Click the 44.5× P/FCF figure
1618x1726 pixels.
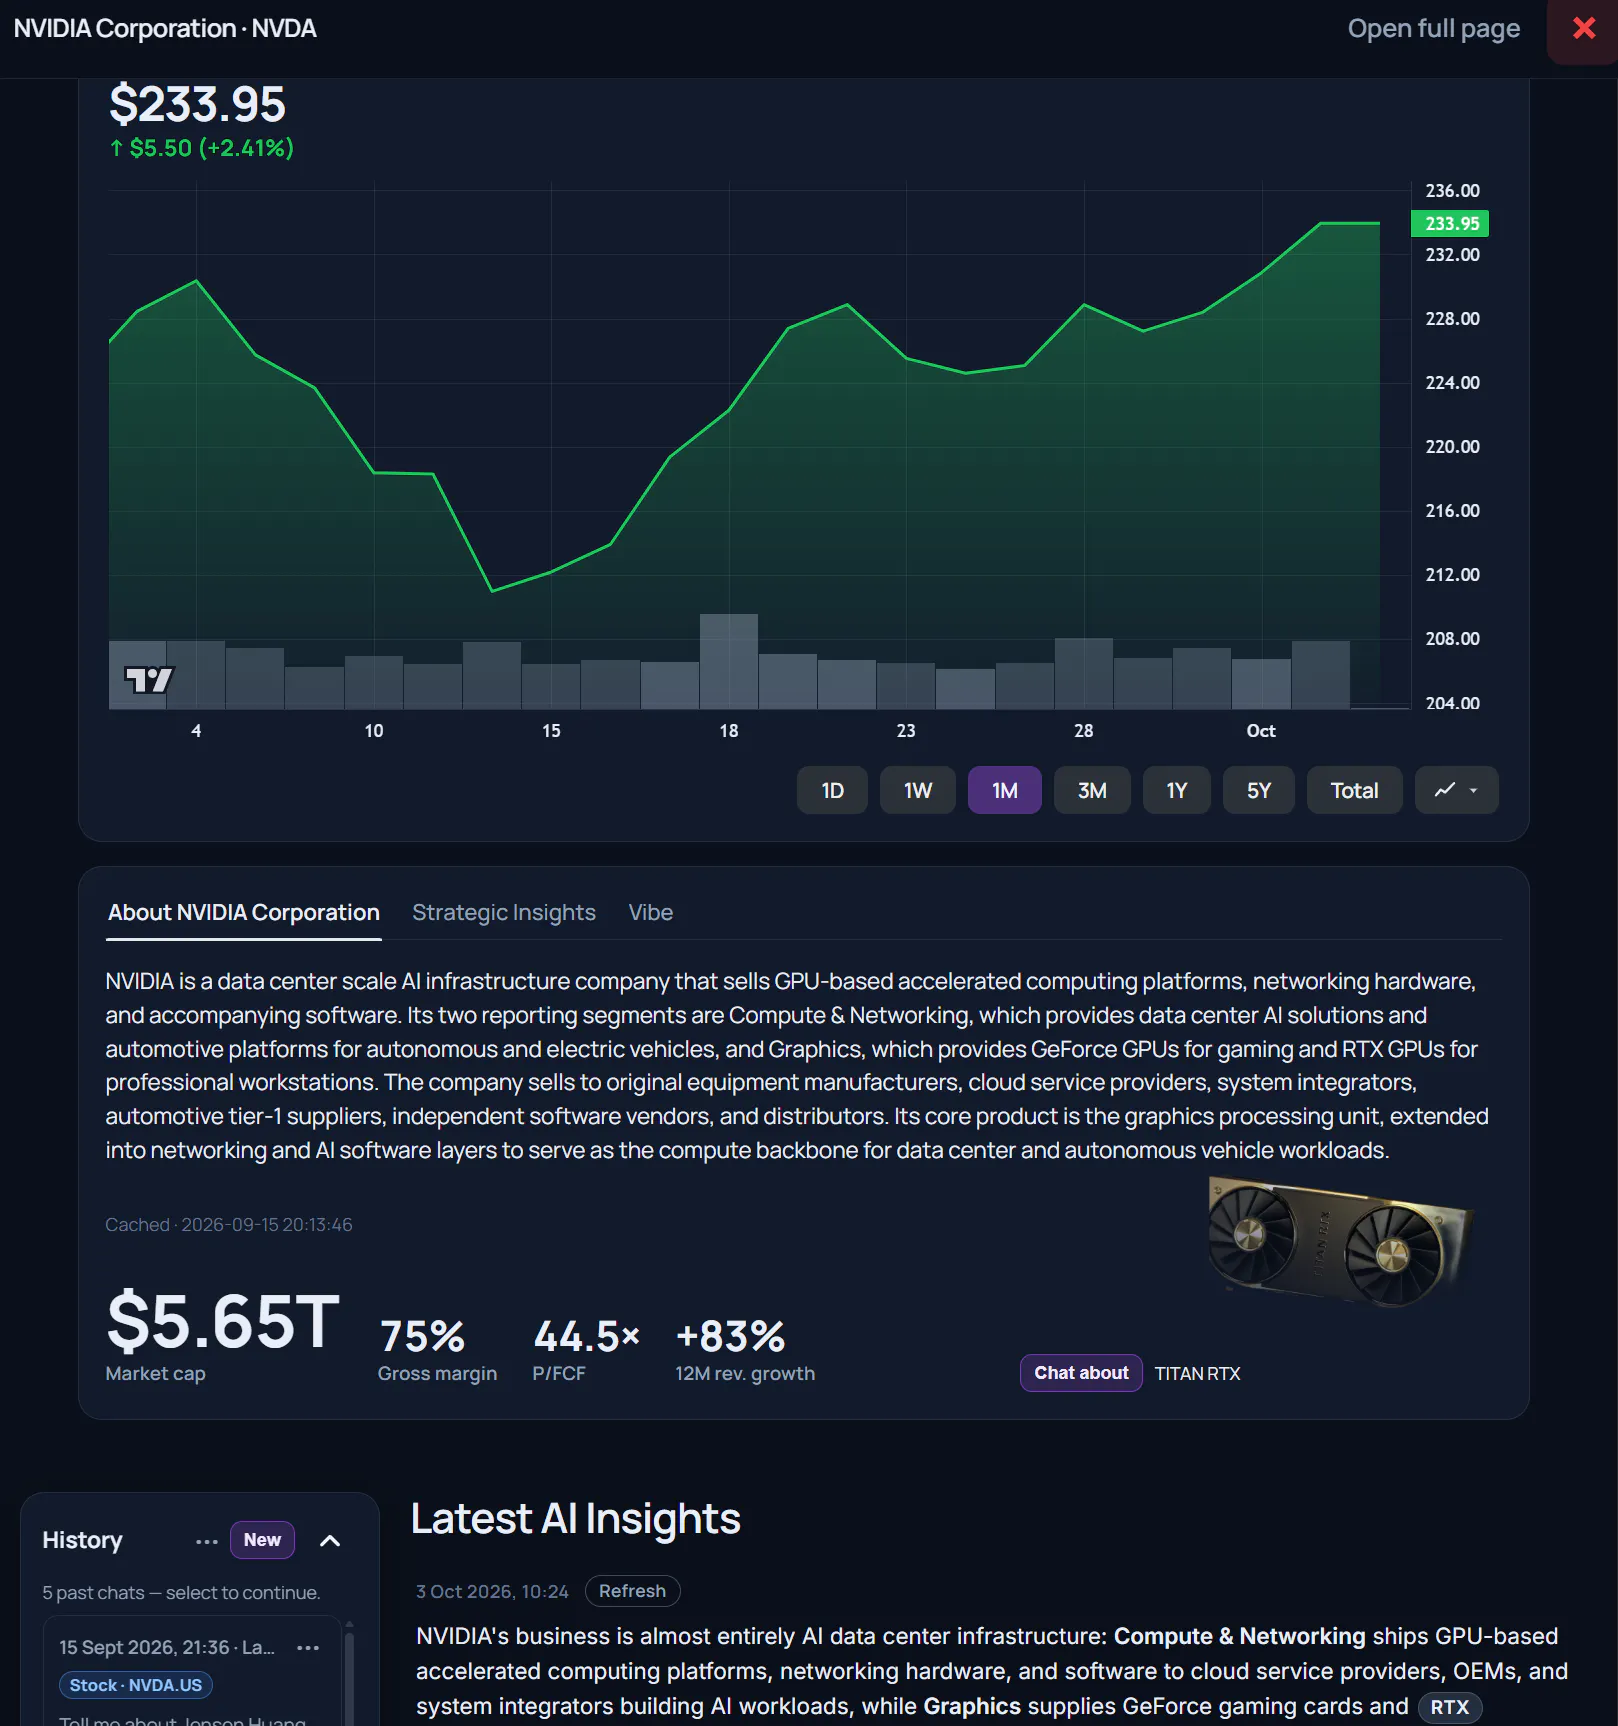coord(586,1336)
